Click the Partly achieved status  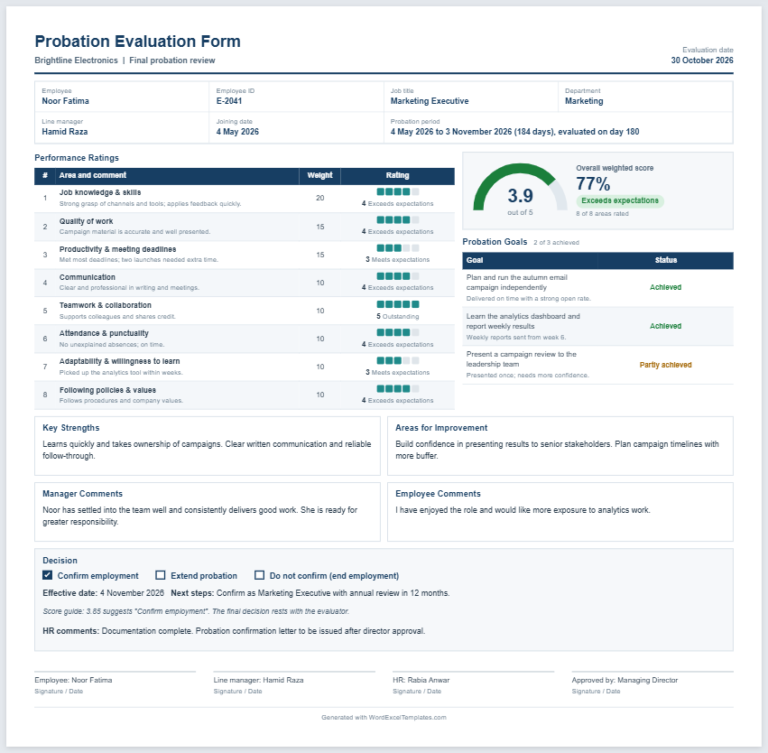(x=666, y=364)
